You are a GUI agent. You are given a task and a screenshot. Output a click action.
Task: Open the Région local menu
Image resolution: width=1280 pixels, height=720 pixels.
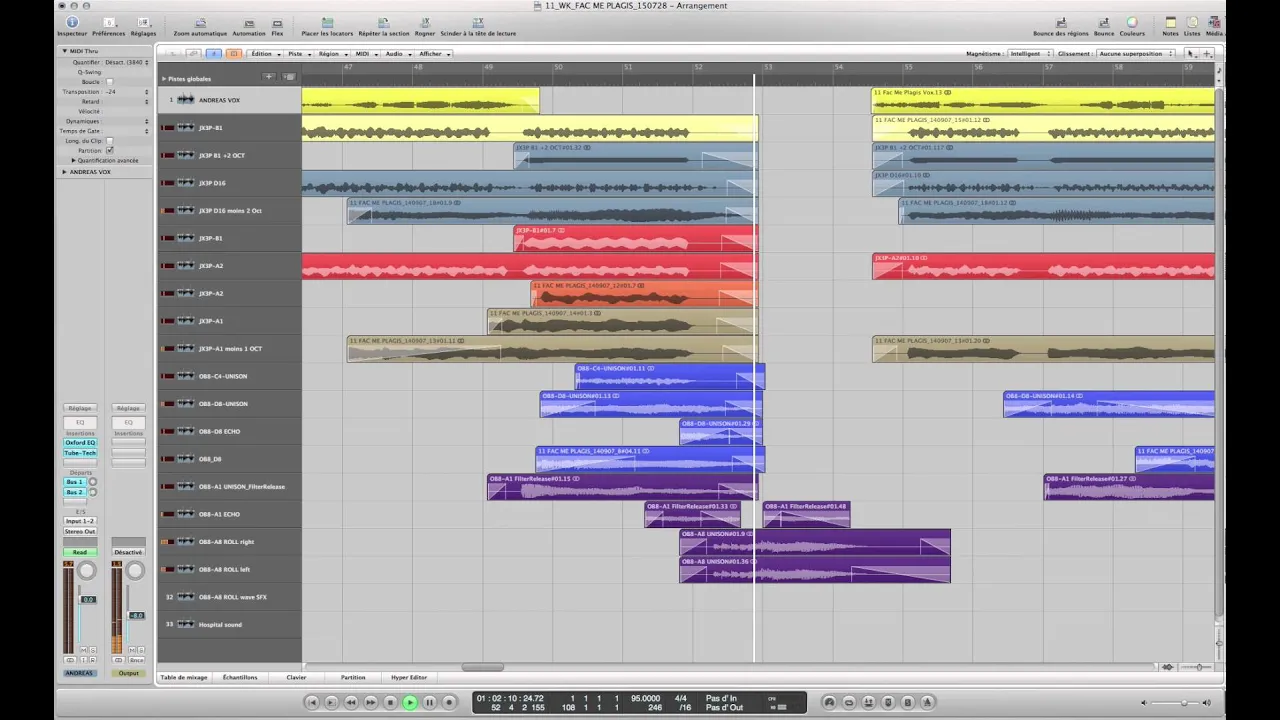click(x=332, y=54)
